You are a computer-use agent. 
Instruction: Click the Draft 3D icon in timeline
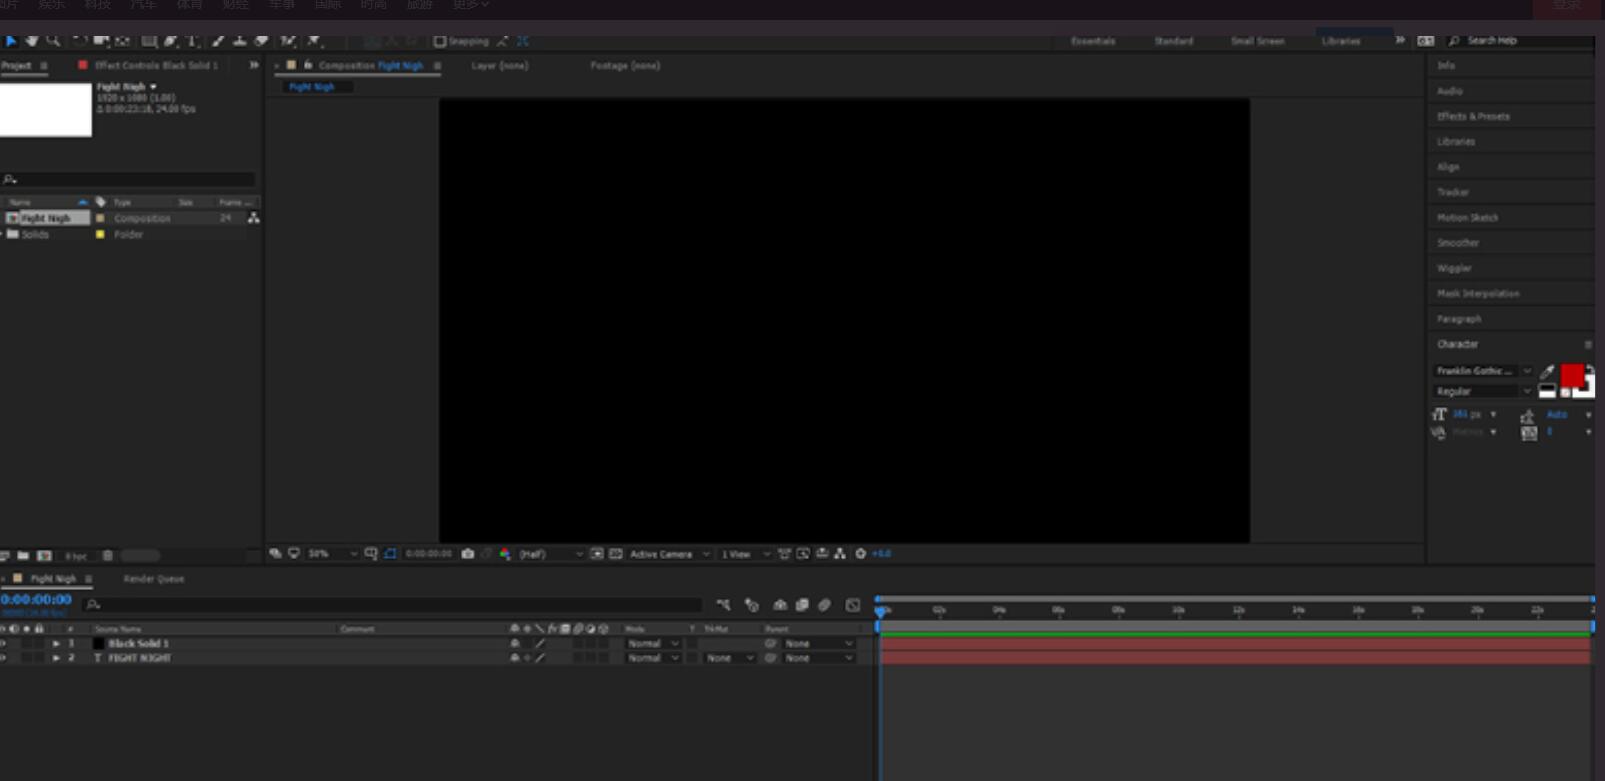coord(752,605)
